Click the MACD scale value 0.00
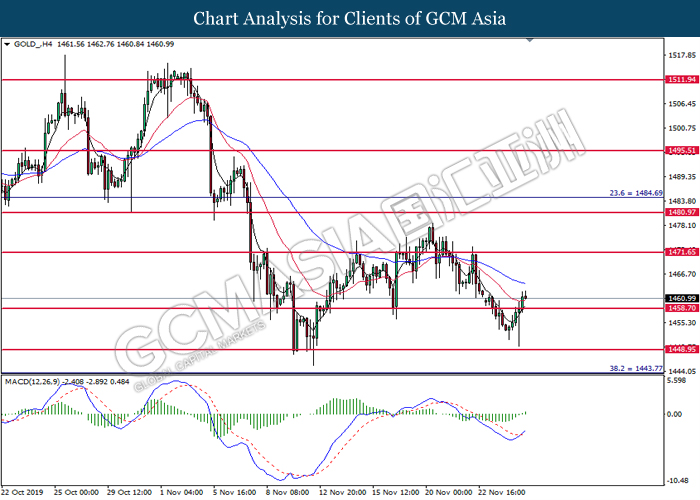Image resolution: width=700 pixels, height=500 pixels. pos(675,414)
